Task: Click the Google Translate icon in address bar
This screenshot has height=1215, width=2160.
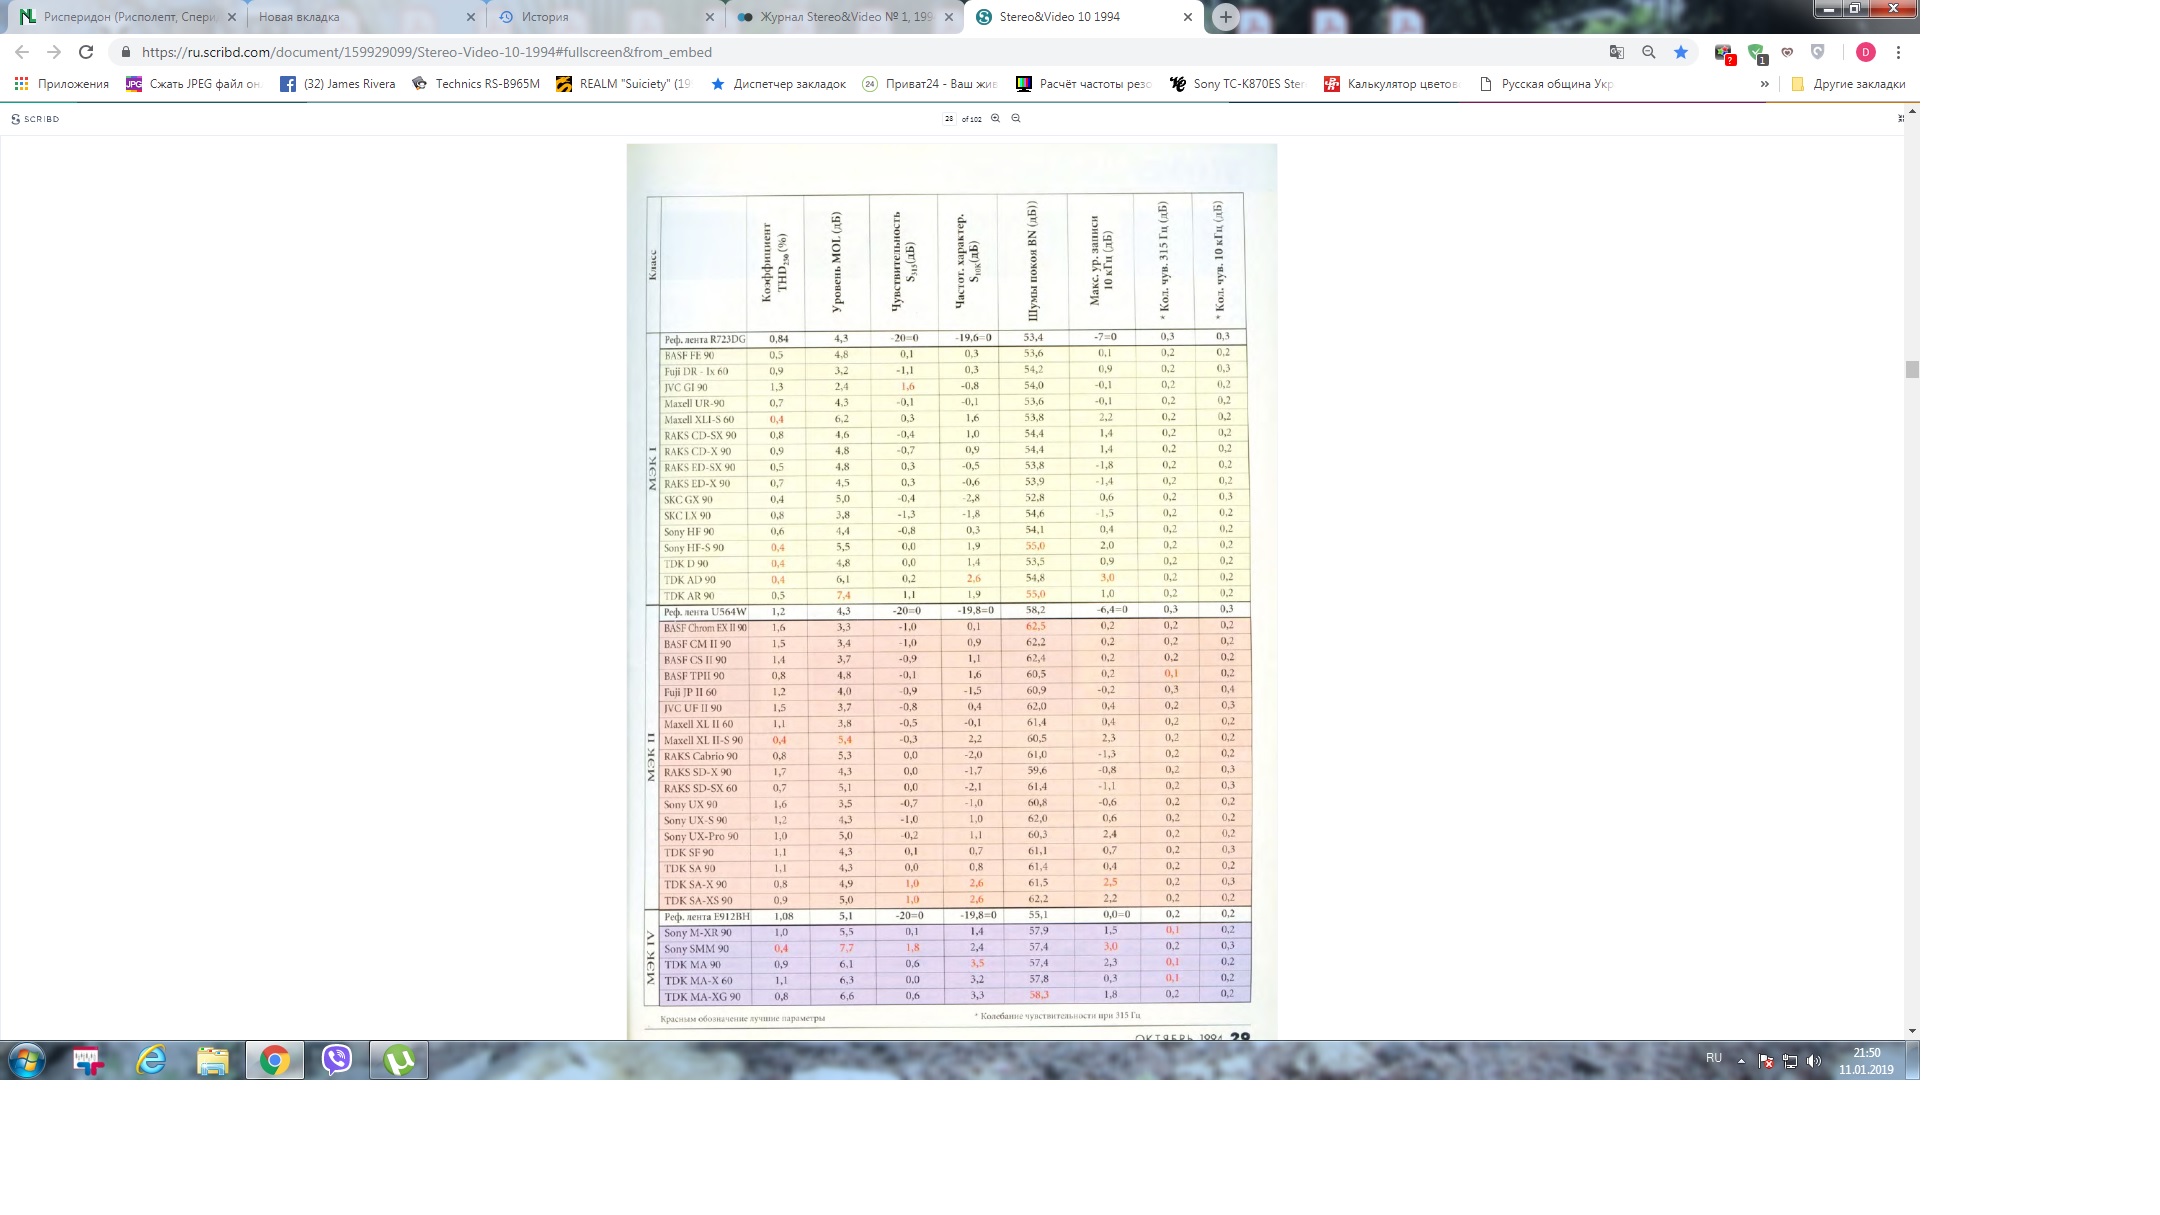Action: 1616,52
